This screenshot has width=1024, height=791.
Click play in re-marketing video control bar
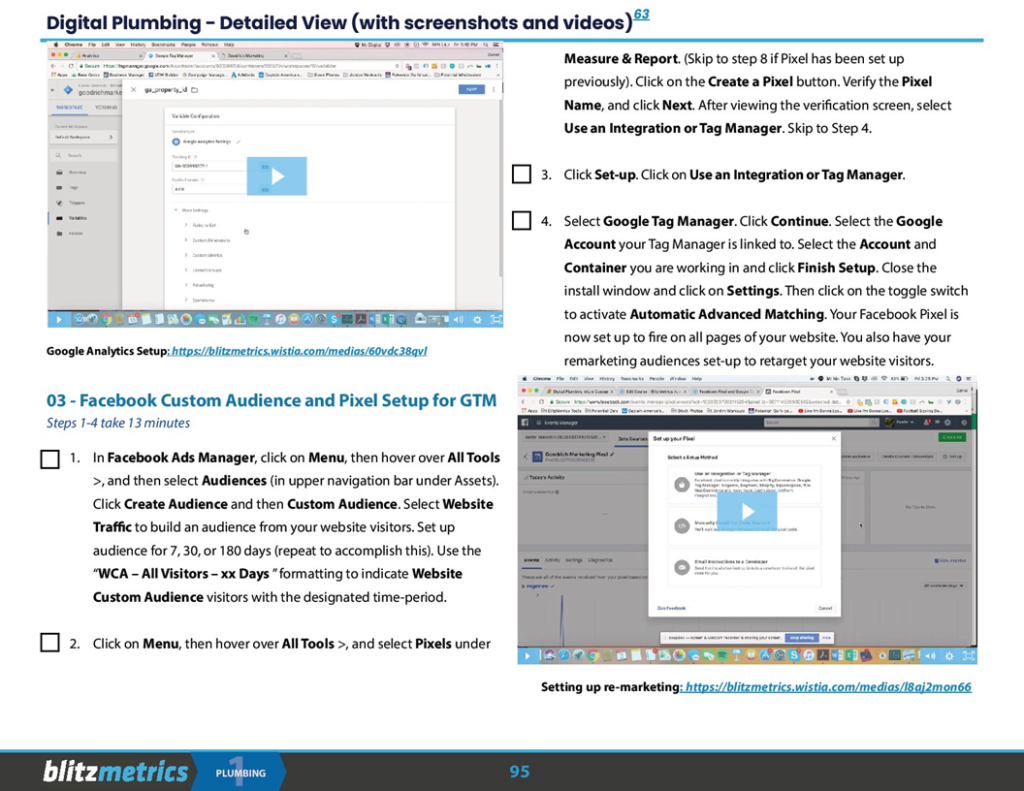pos(528,655)
